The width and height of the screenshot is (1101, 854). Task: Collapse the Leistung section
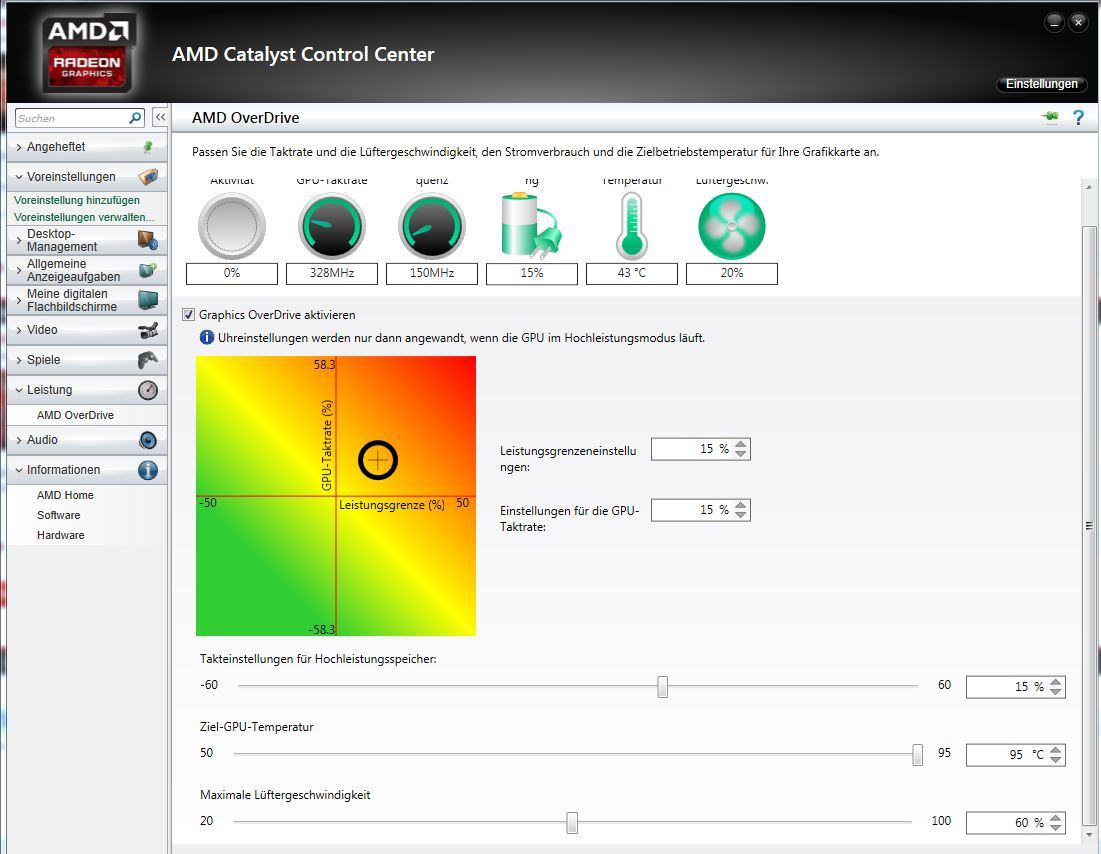pos(19,390)
